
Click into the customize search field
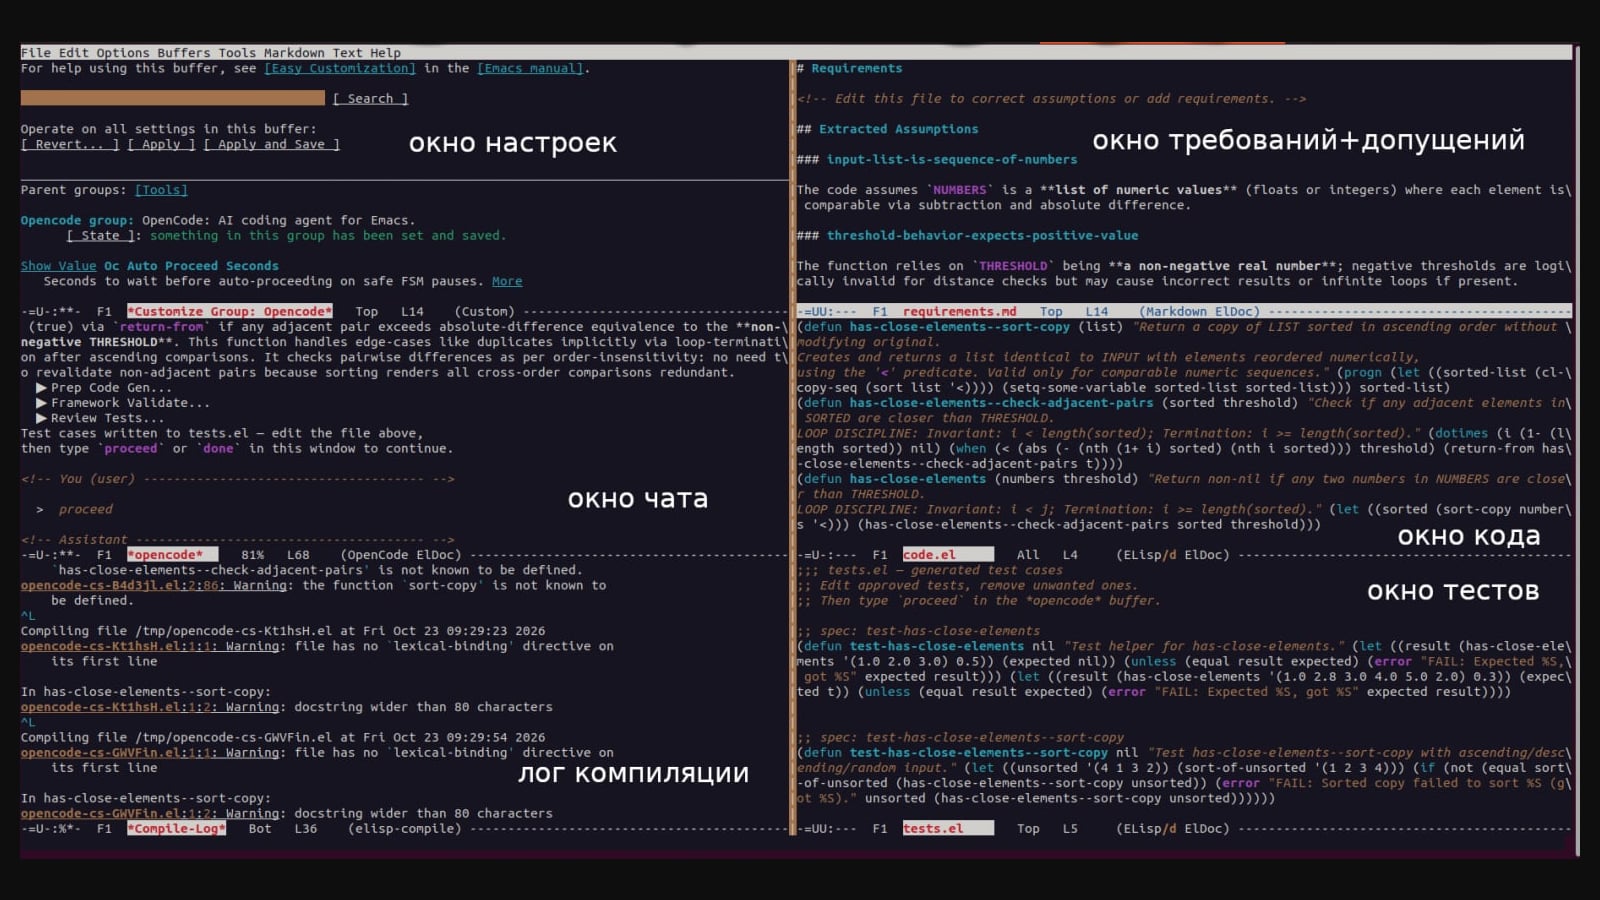click(x=173, y=98)
